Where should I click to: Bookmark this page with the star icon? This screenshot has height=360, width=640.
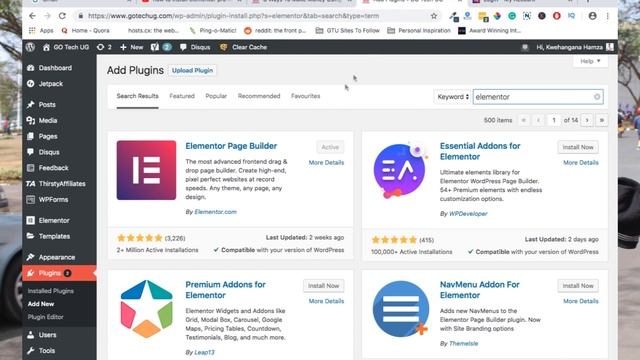(x=433, y=16)
